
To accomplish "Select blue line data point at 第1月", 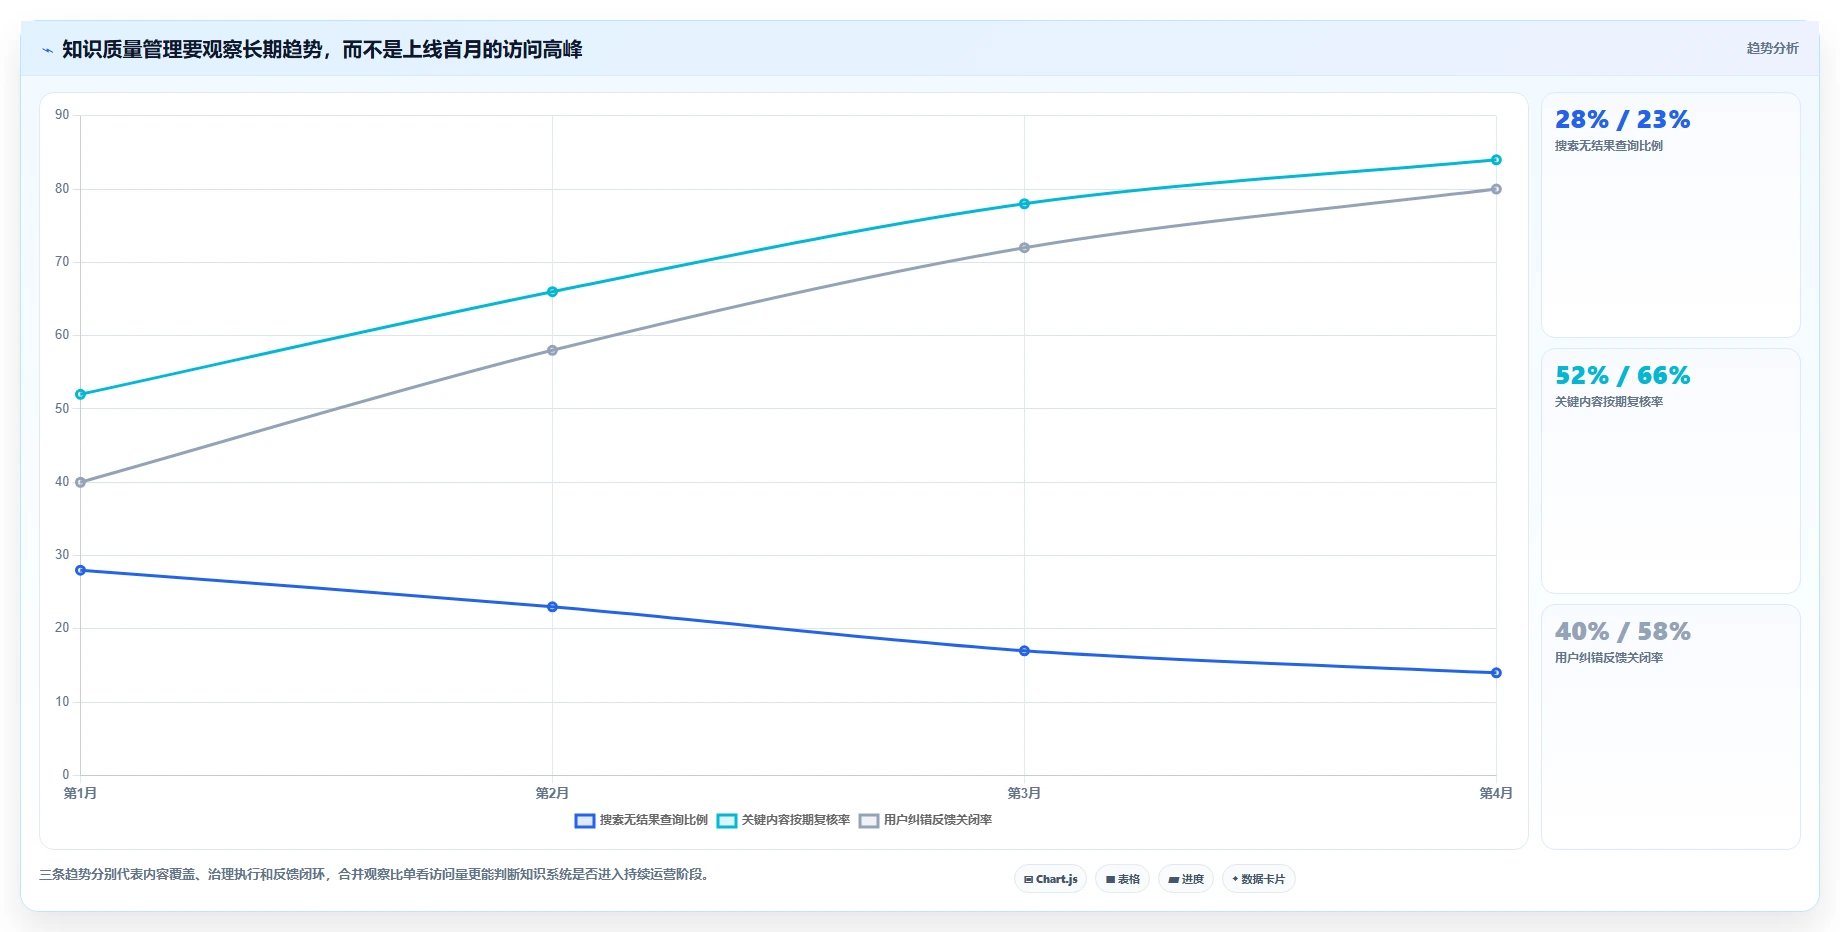I will coord(81,570).
